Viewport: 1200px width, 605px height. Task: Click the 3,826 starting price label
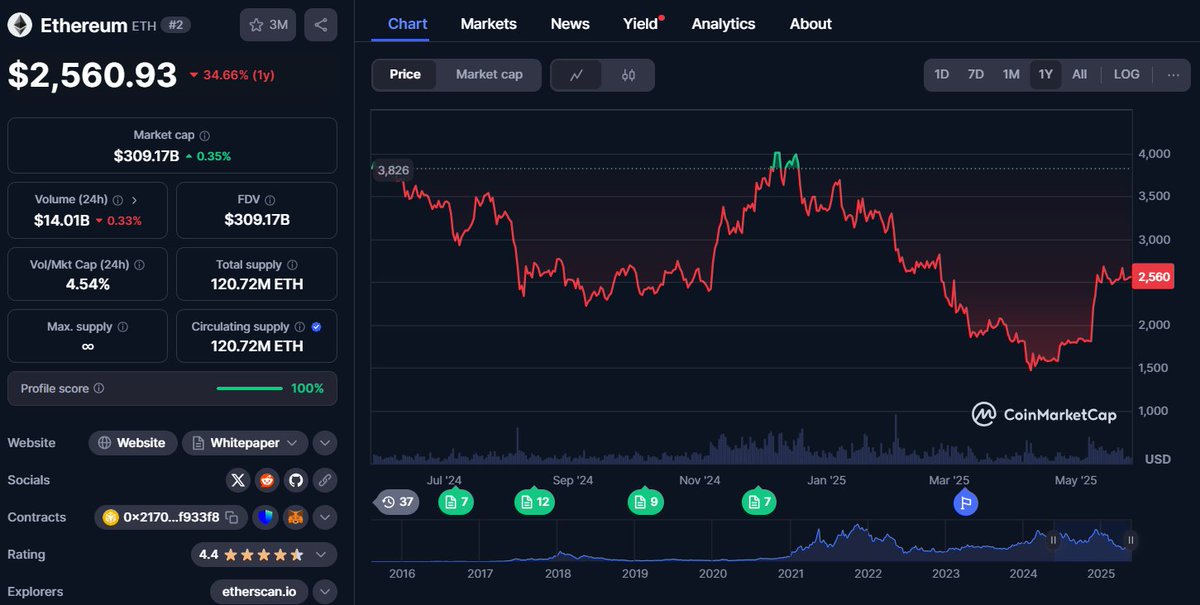coord(392,170)
